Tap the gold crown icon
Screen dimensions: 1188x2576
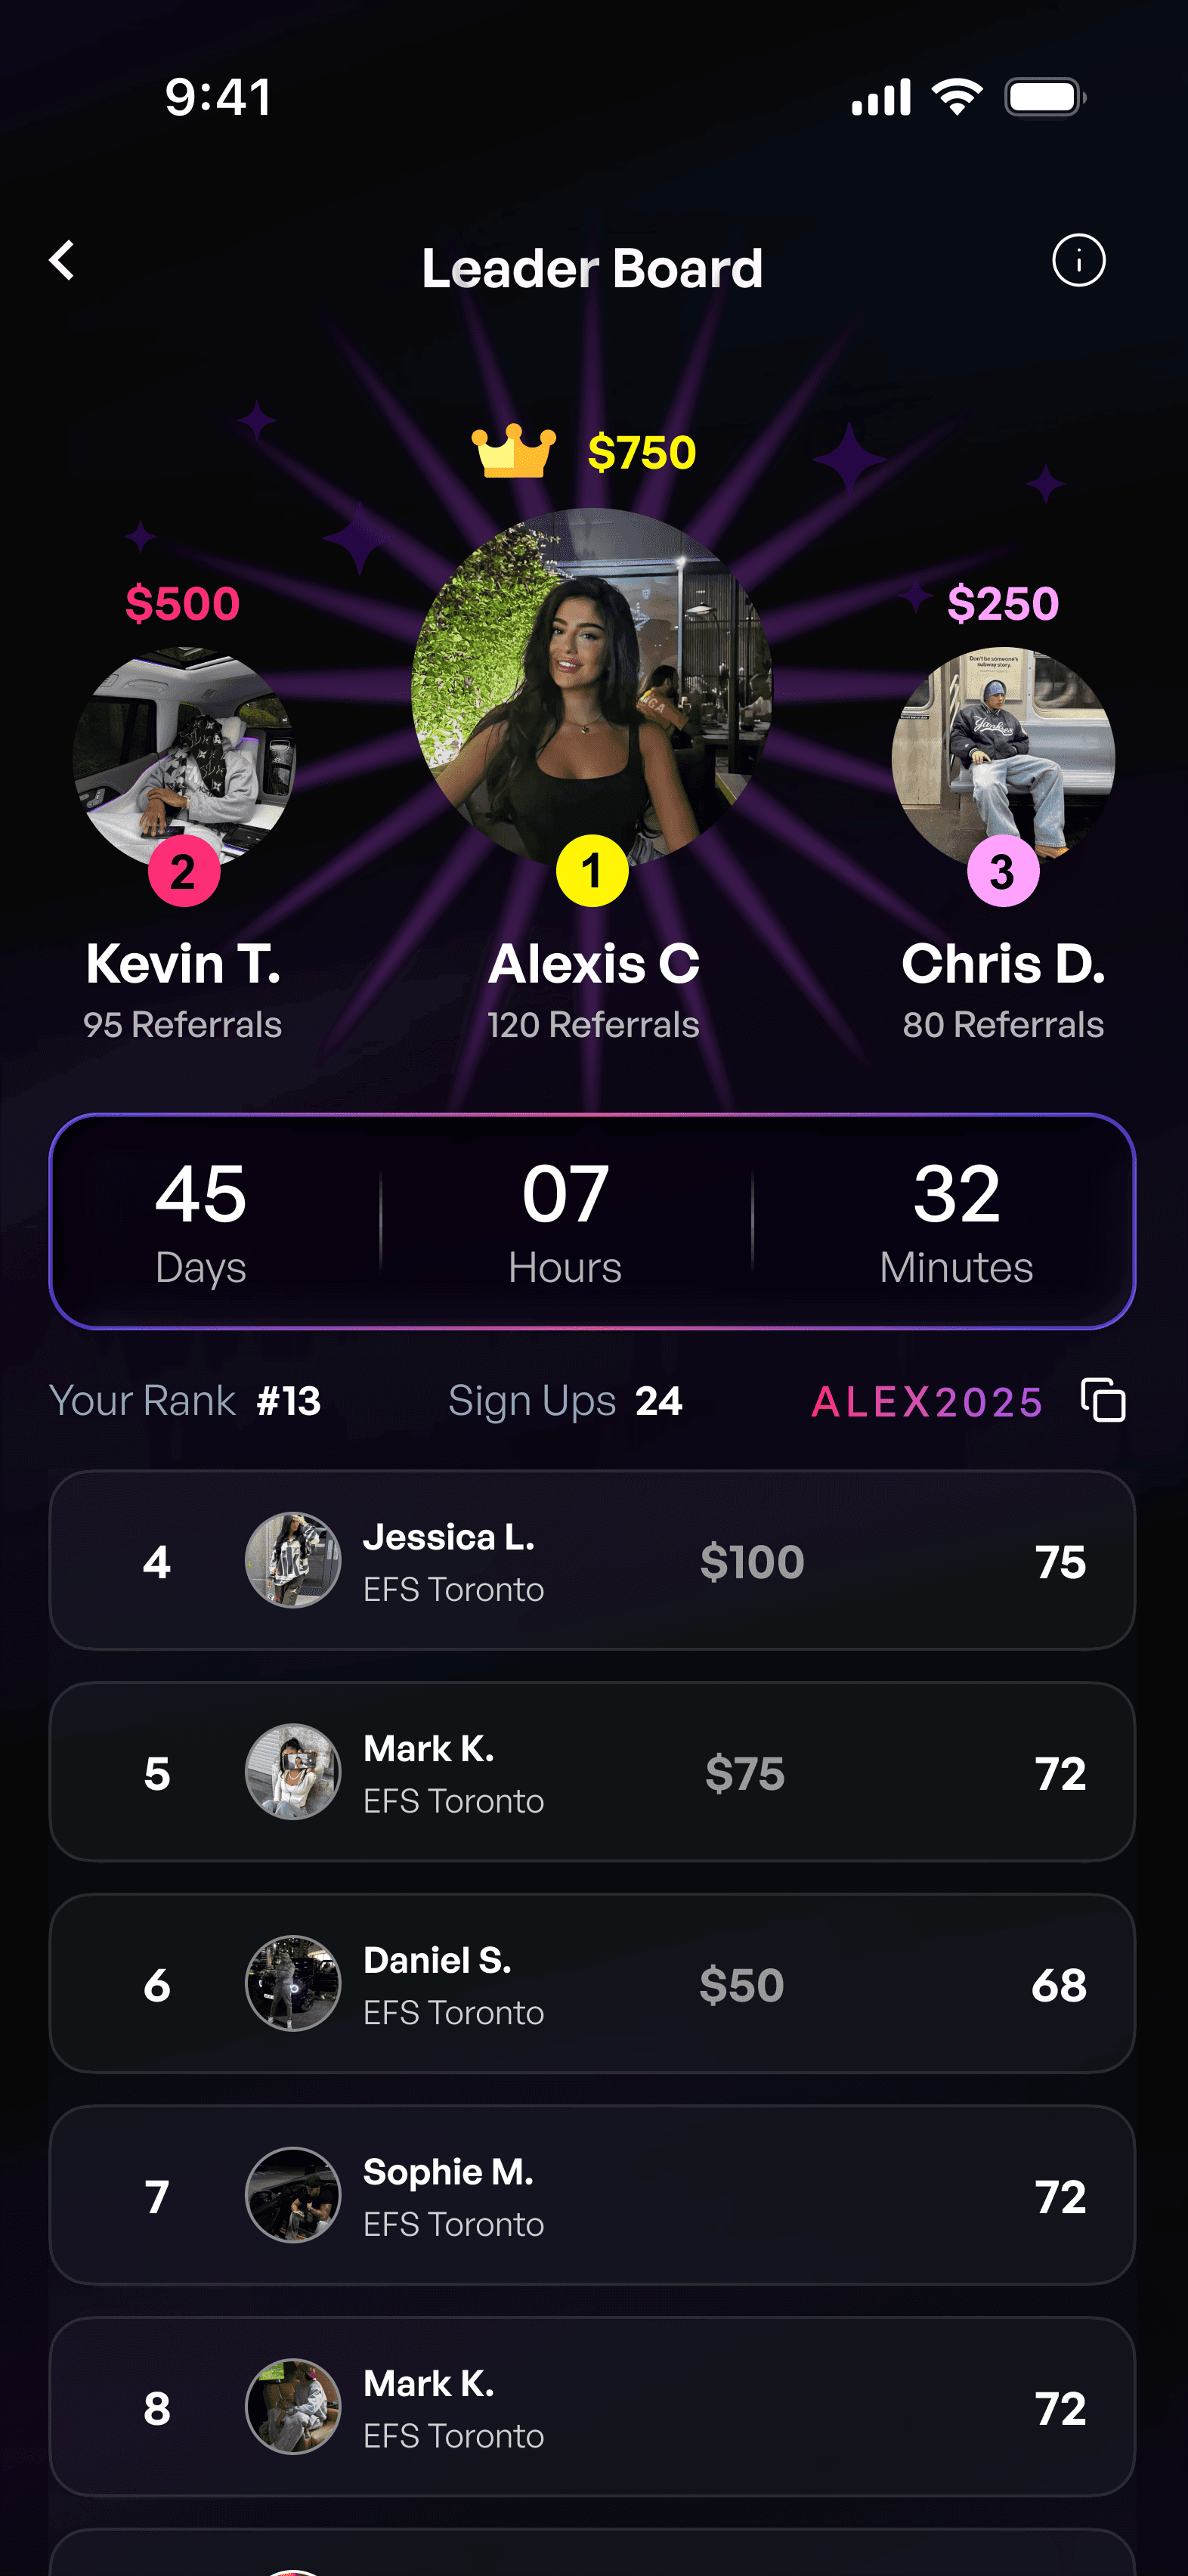(x=513, y=451)
